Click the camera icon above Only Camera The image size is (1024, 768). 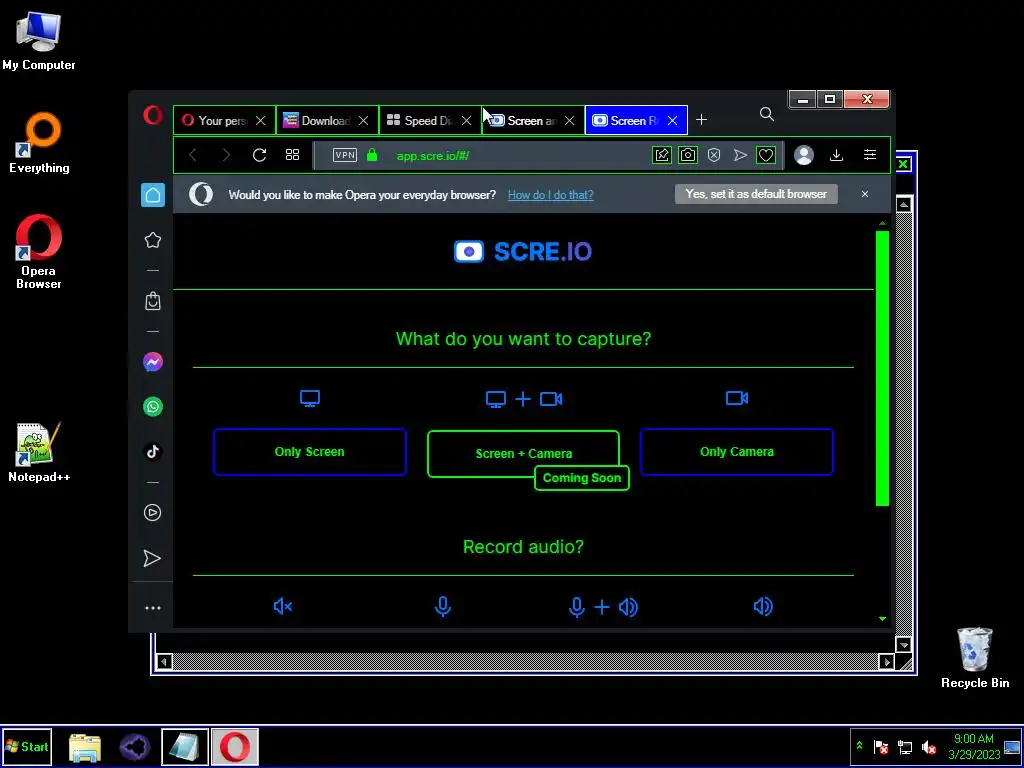tap(737, 398)
